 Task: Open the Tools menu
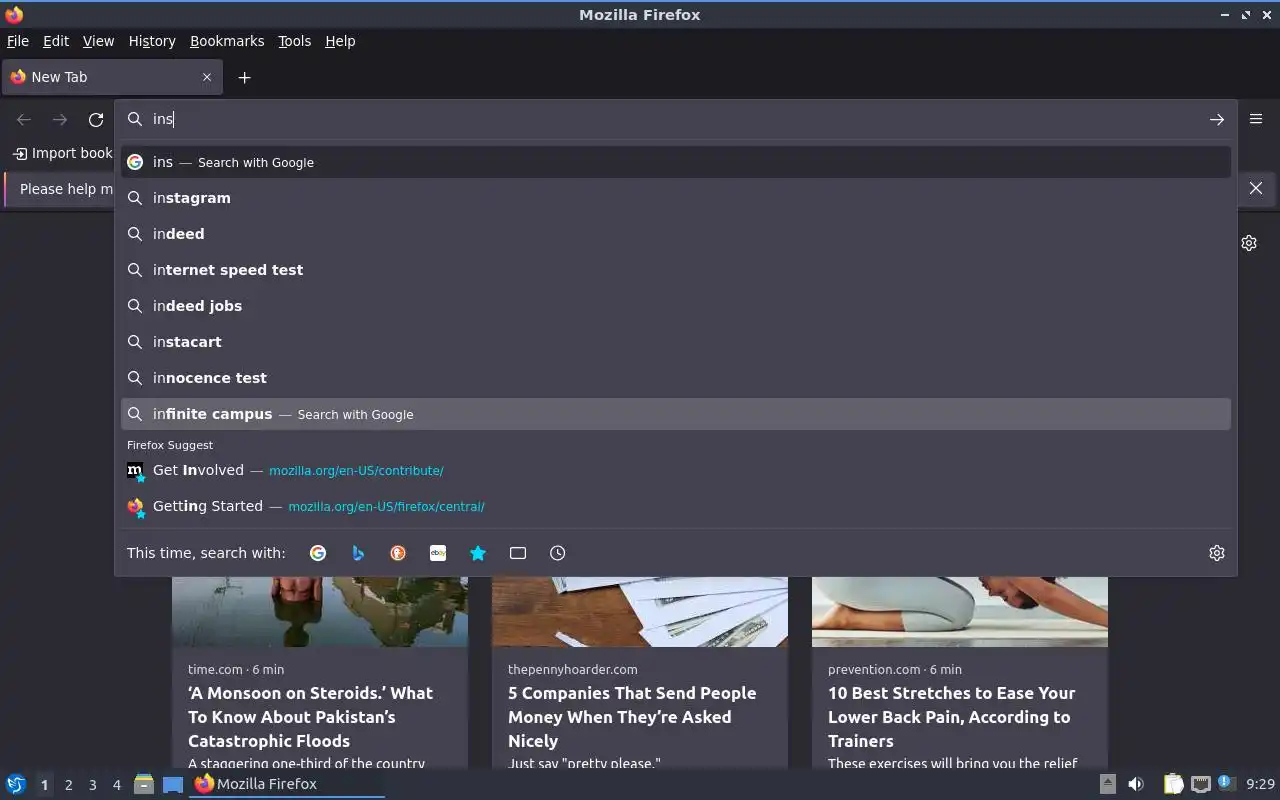[294, 41]
